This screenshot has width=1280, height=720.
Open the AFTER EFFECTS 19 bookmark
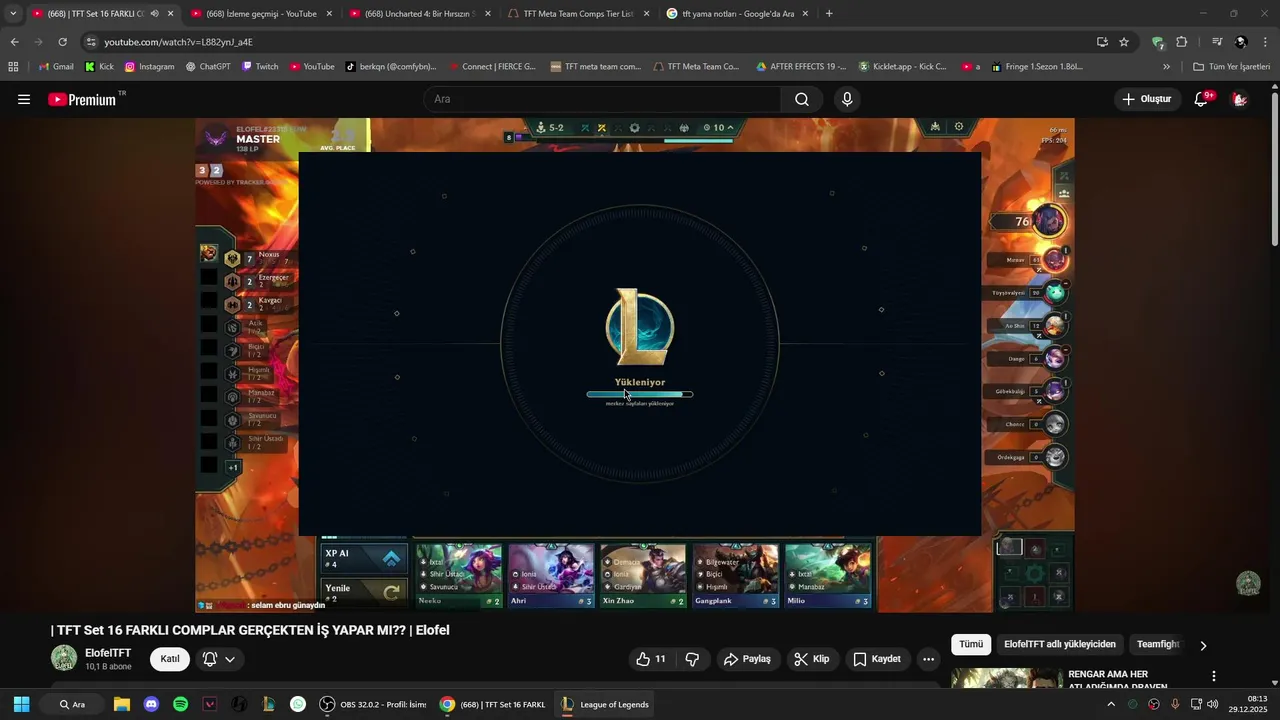(x=801, y=66)
